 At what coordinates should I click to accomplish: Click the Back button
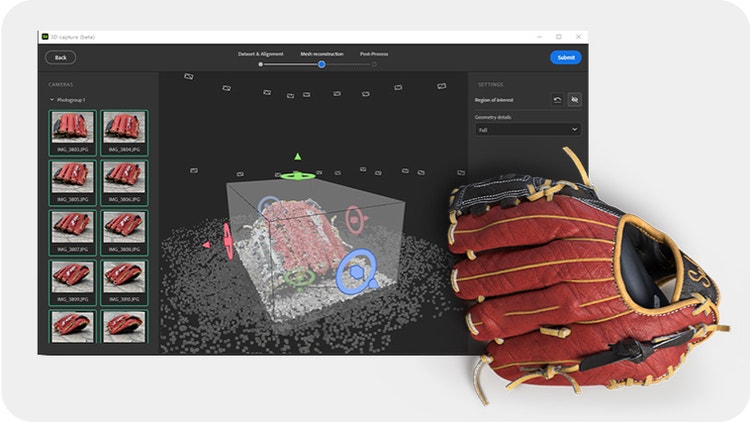coord(60,57)
